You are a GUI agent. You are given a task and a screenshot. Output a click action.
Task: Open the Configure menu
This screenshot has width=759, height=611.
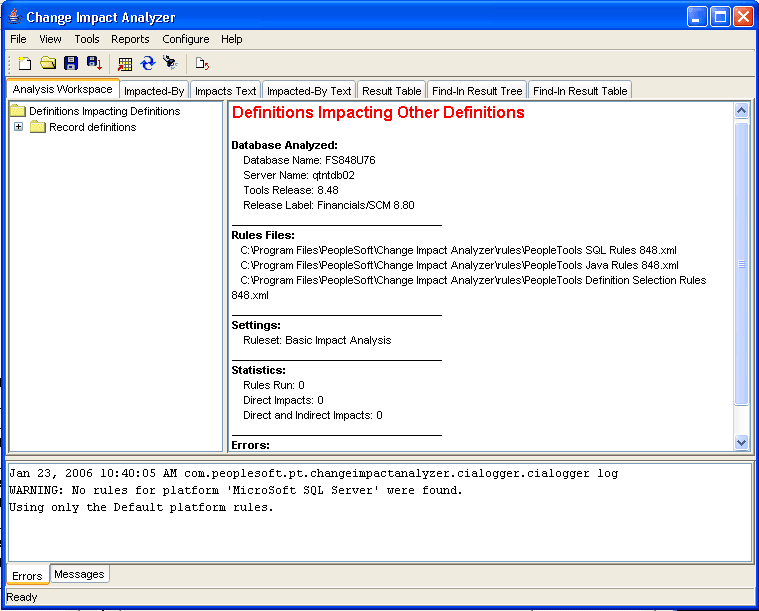[x=186, y=39]
